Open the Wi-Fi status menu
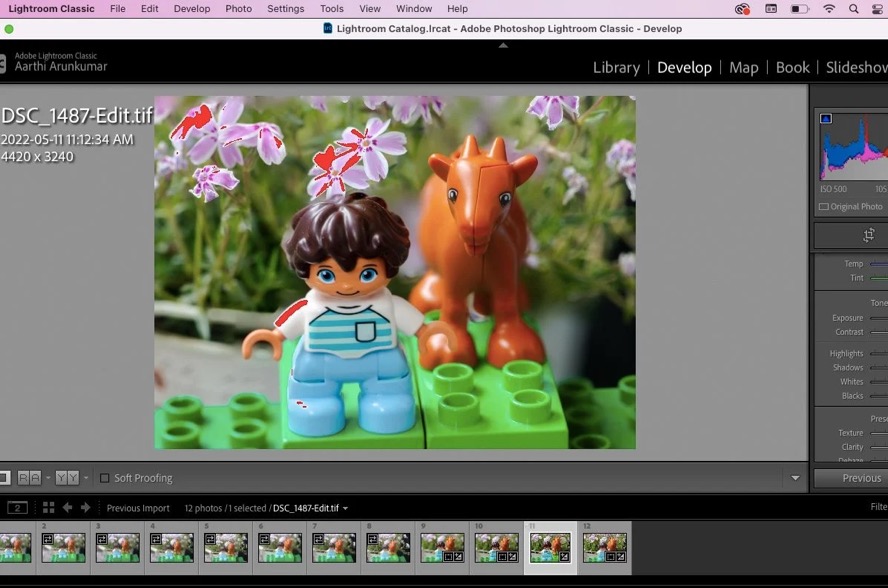This screenshot has height=588, width=888. 829,8
